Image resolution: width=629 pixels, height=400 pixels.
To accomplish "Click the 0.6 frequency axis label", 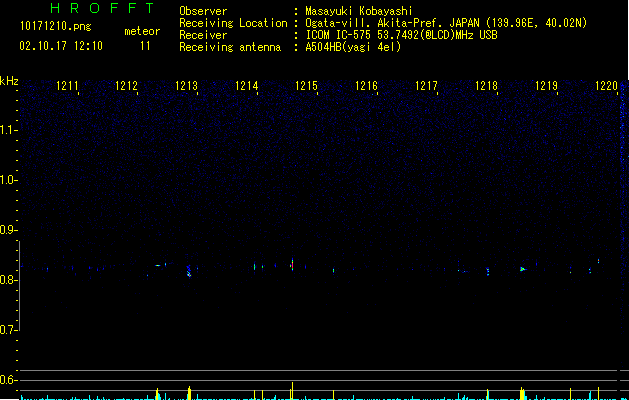I will (x=8, y=380).
